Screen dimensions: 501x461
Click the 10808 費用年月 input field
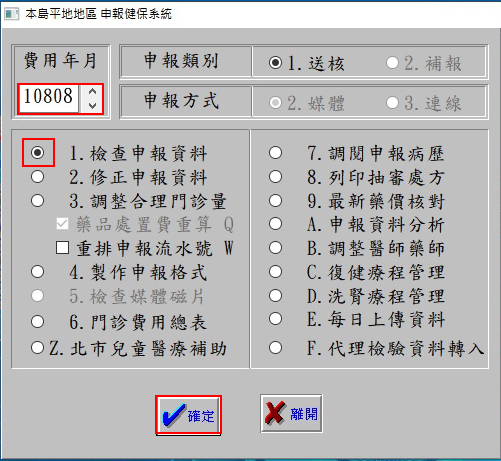[x=49, y=99]
